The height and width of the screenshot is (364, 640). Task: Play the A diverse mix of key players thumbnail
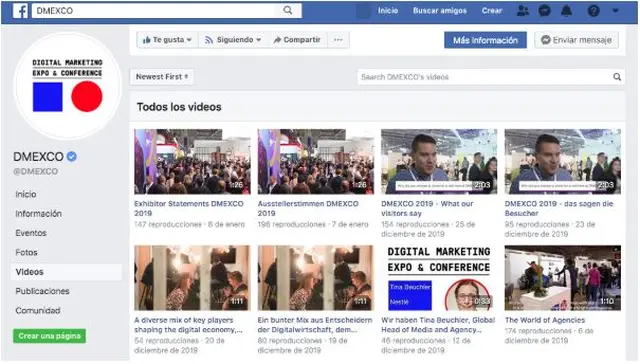(x=192, y=278)
